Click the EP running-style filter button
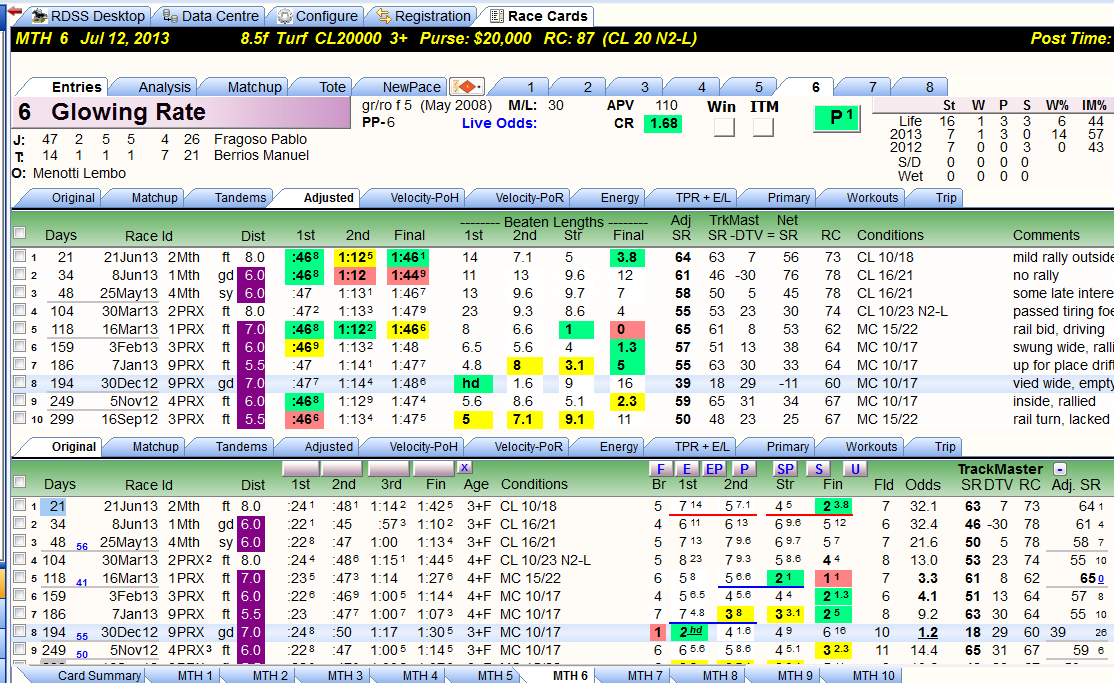The height and width of the screenshot is (683, 1114). pos(714,468)
